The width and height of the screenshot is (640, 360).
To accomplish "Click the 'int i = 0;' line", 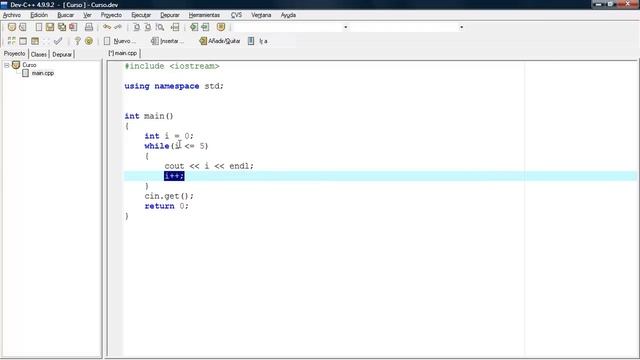I will (169, 136).
